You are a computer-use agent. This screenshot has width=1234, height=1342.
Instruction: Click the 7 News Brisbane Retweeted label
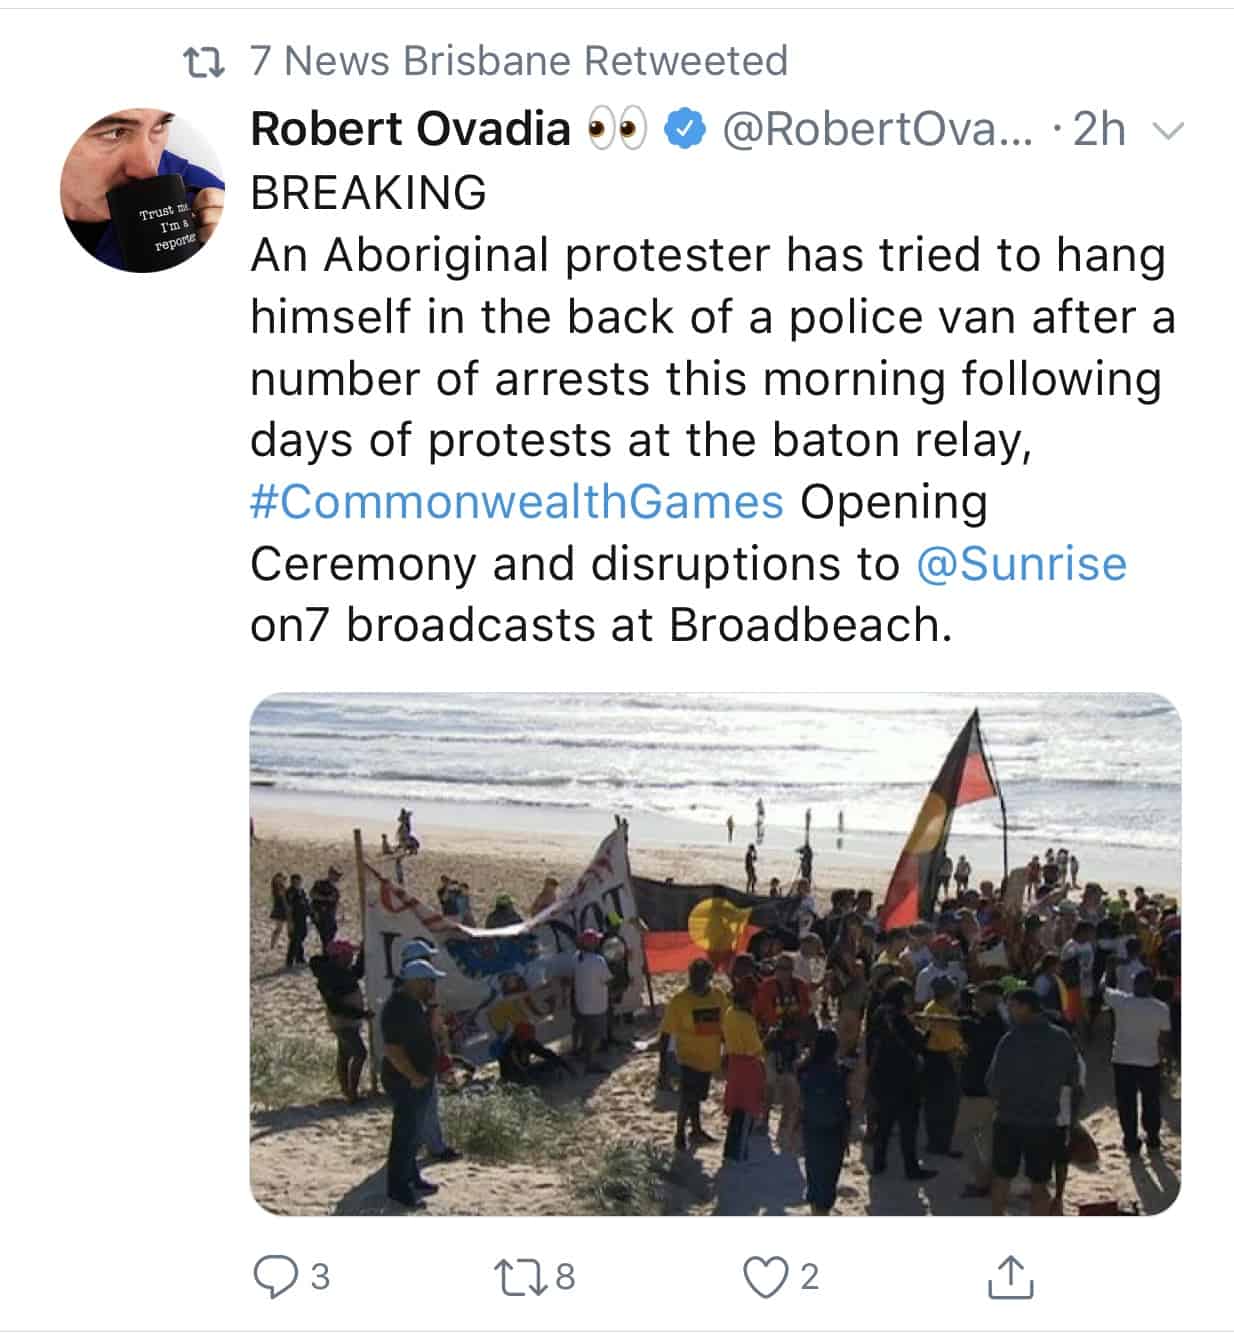click(518, 62)
